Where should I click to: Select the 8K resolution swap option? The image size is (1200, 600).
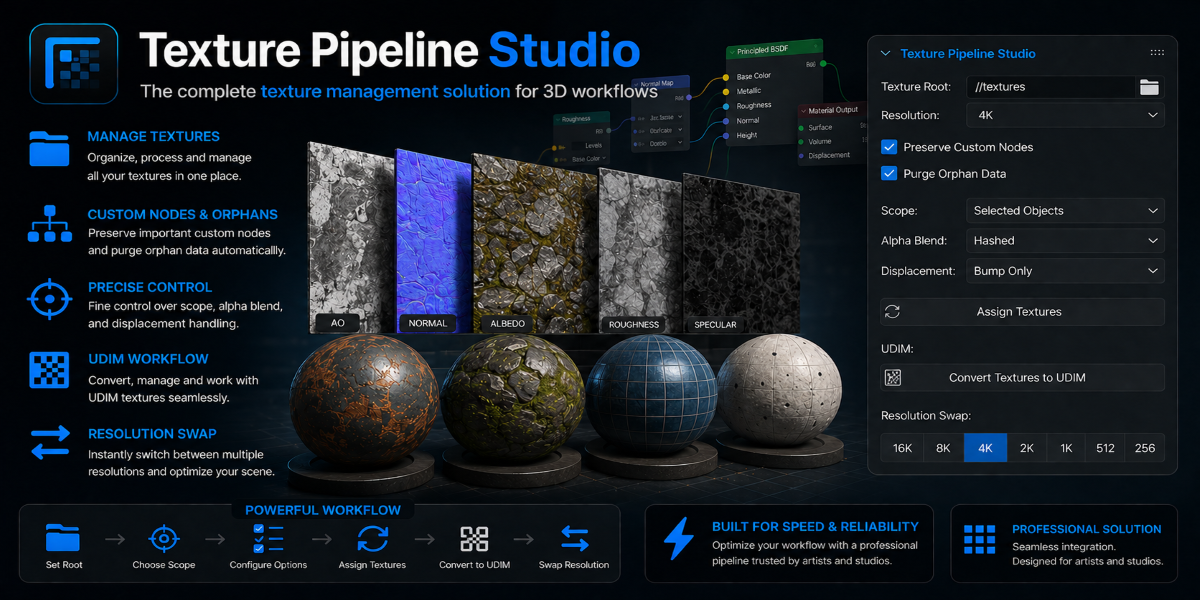pos(943,448)
